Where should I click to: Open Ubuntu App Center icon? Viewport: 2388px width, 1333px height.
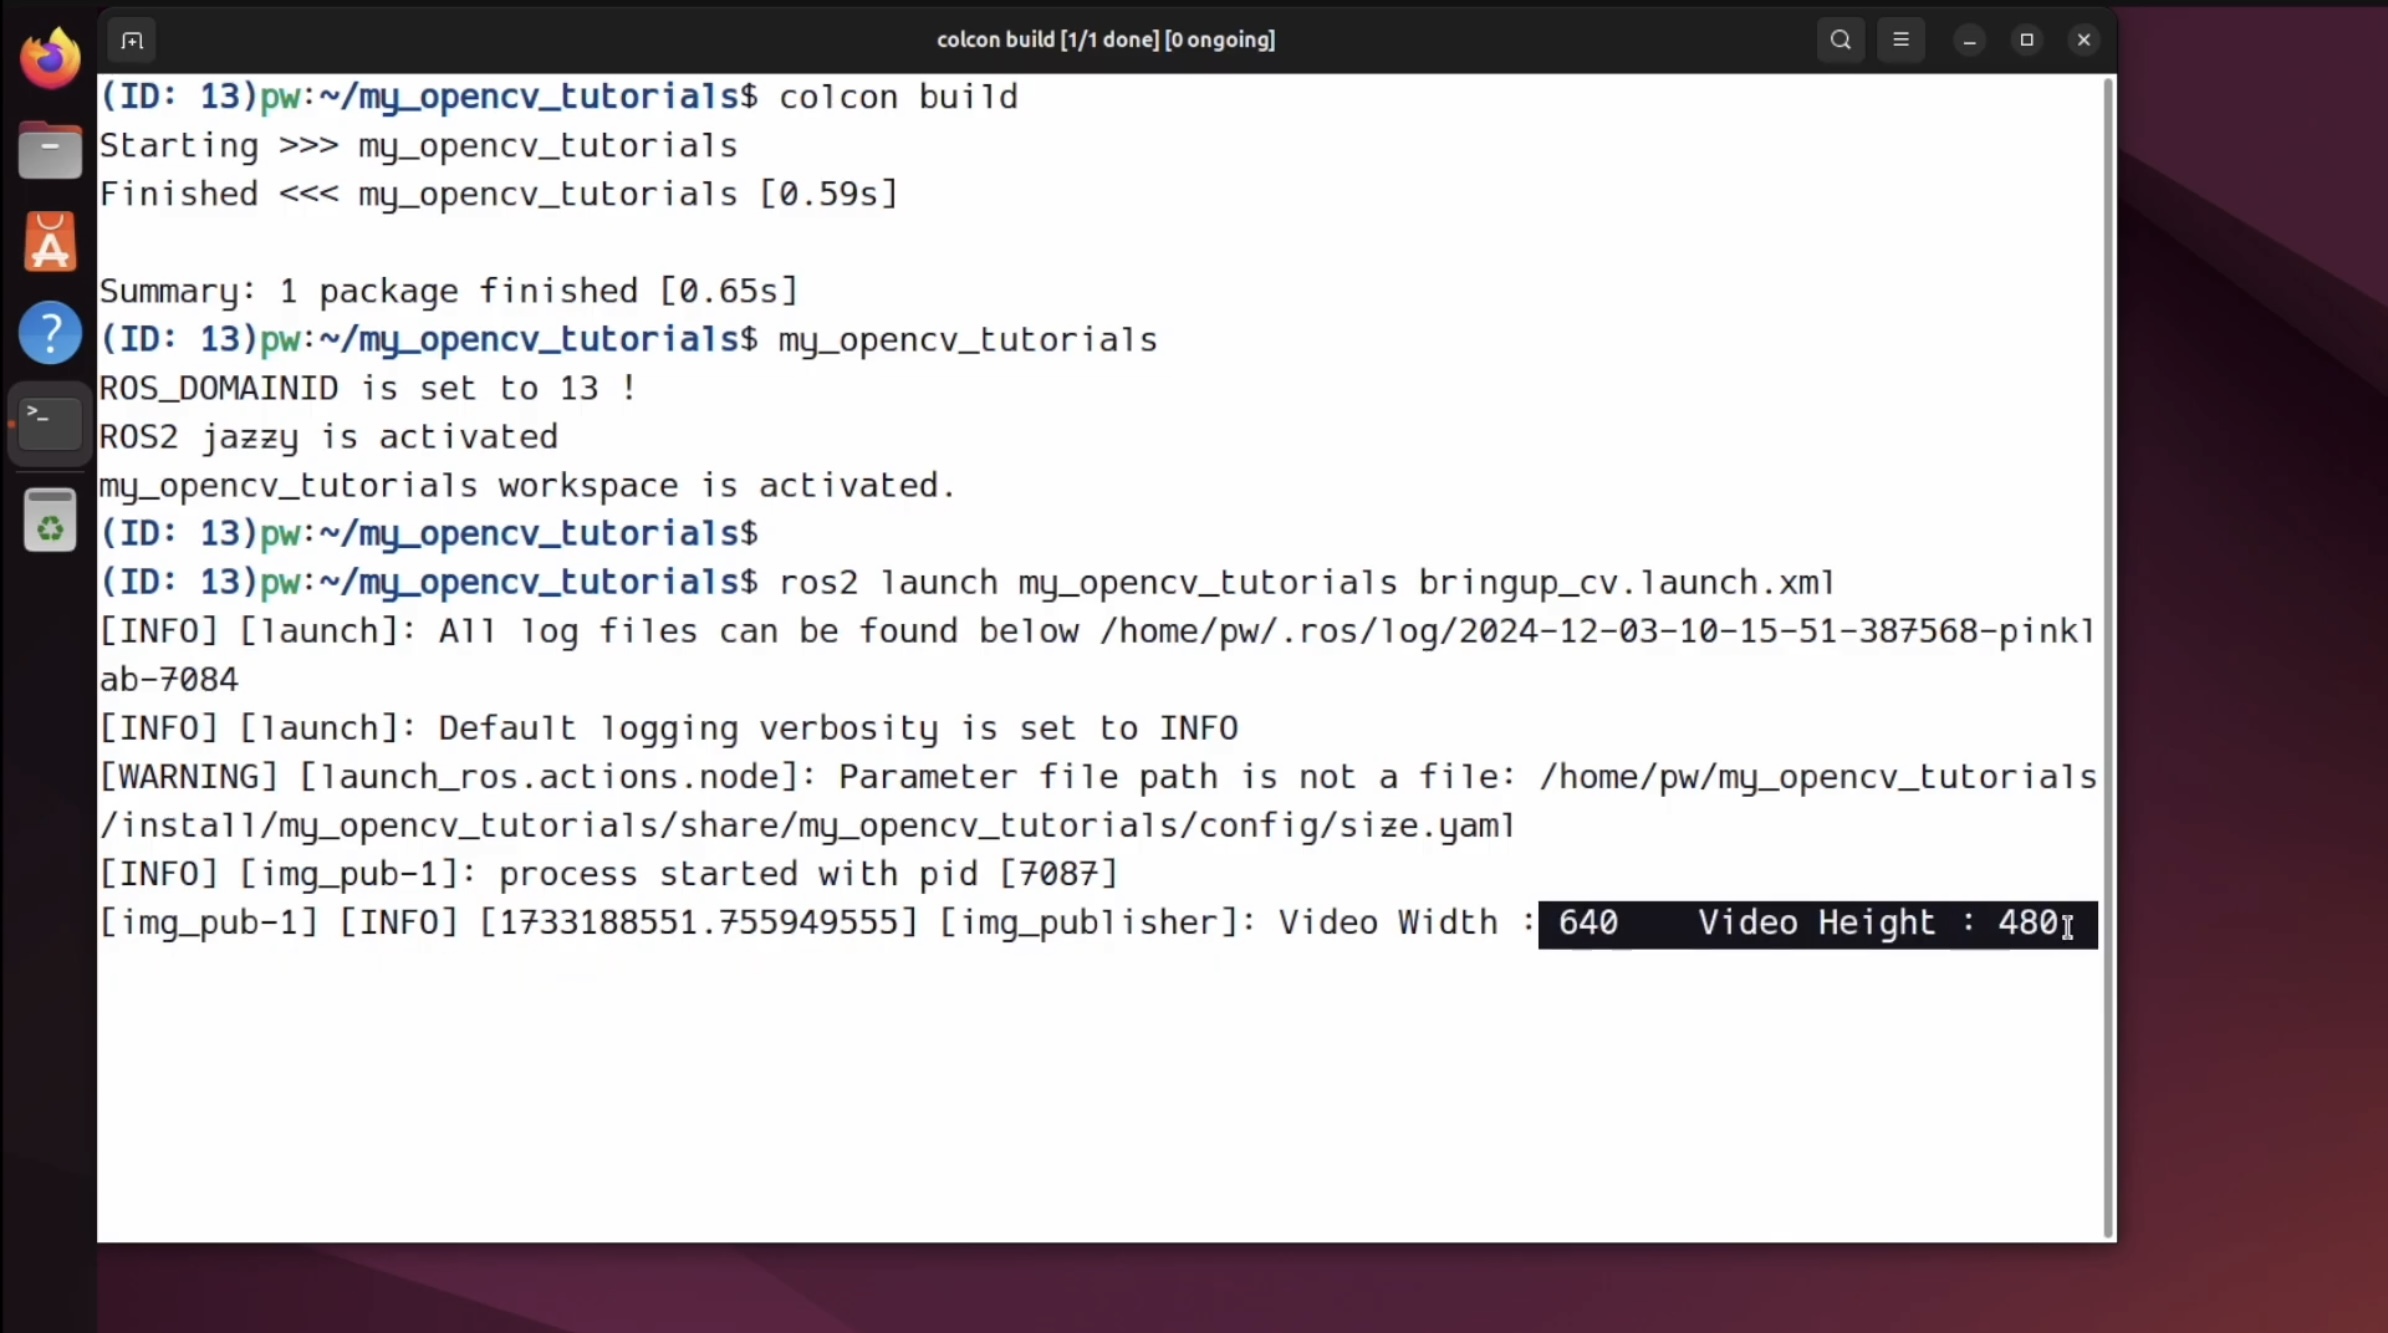click(x=50, y=242)
